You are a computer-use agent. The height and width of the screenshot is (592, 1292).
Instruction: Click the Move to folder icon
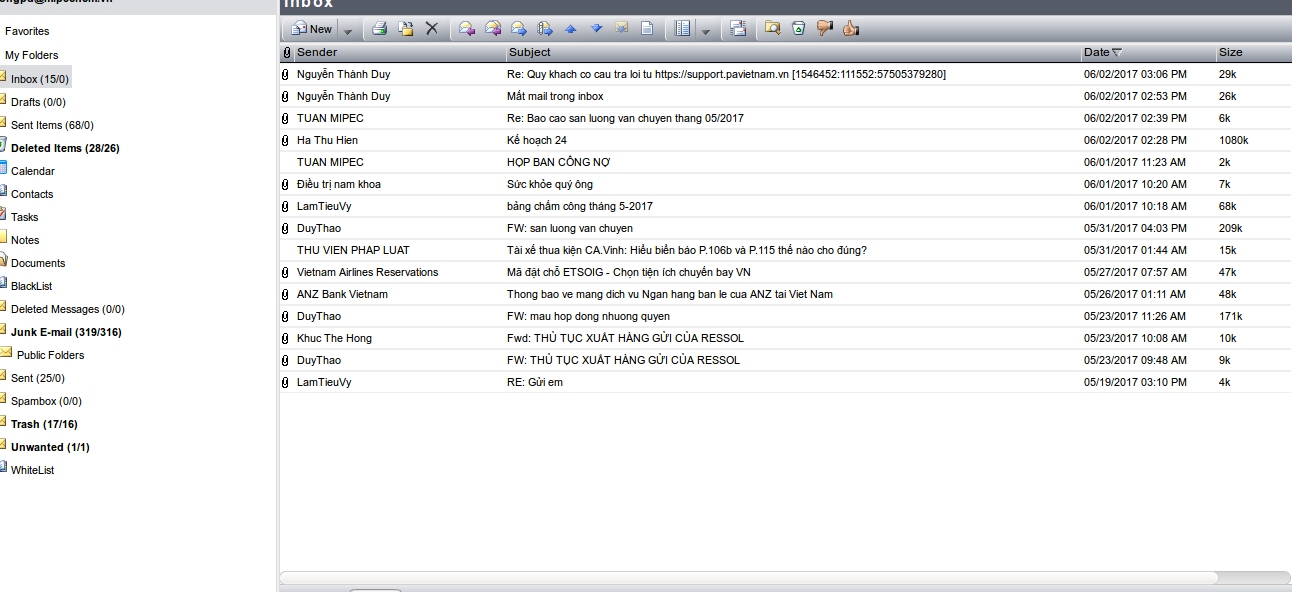click(406, 29)
